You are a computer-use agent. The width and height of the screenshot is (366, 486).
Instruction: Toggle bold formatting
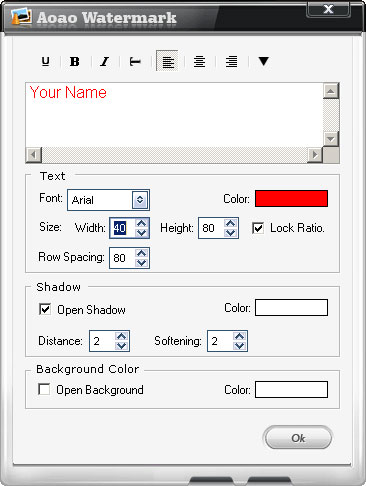click(74, 62)
